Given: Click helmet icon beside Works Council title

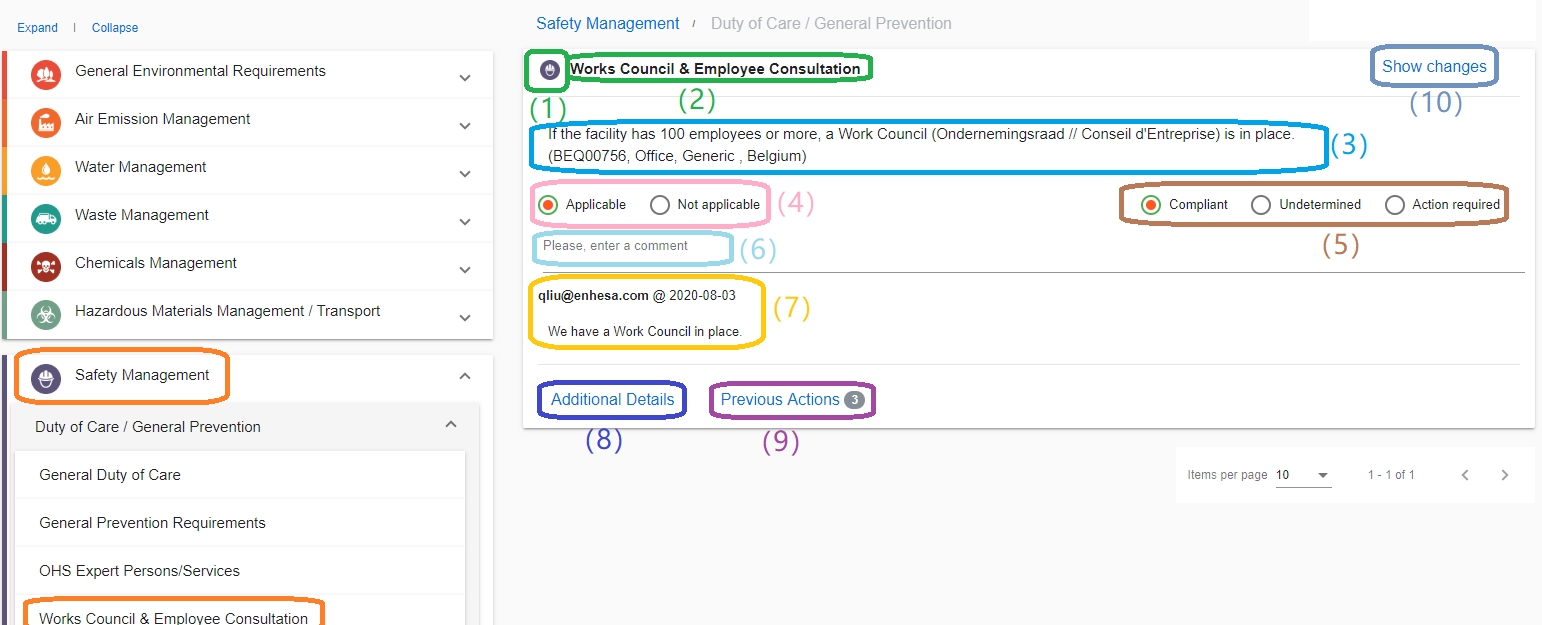Looking at the screenshot, I should pos(548,70).
